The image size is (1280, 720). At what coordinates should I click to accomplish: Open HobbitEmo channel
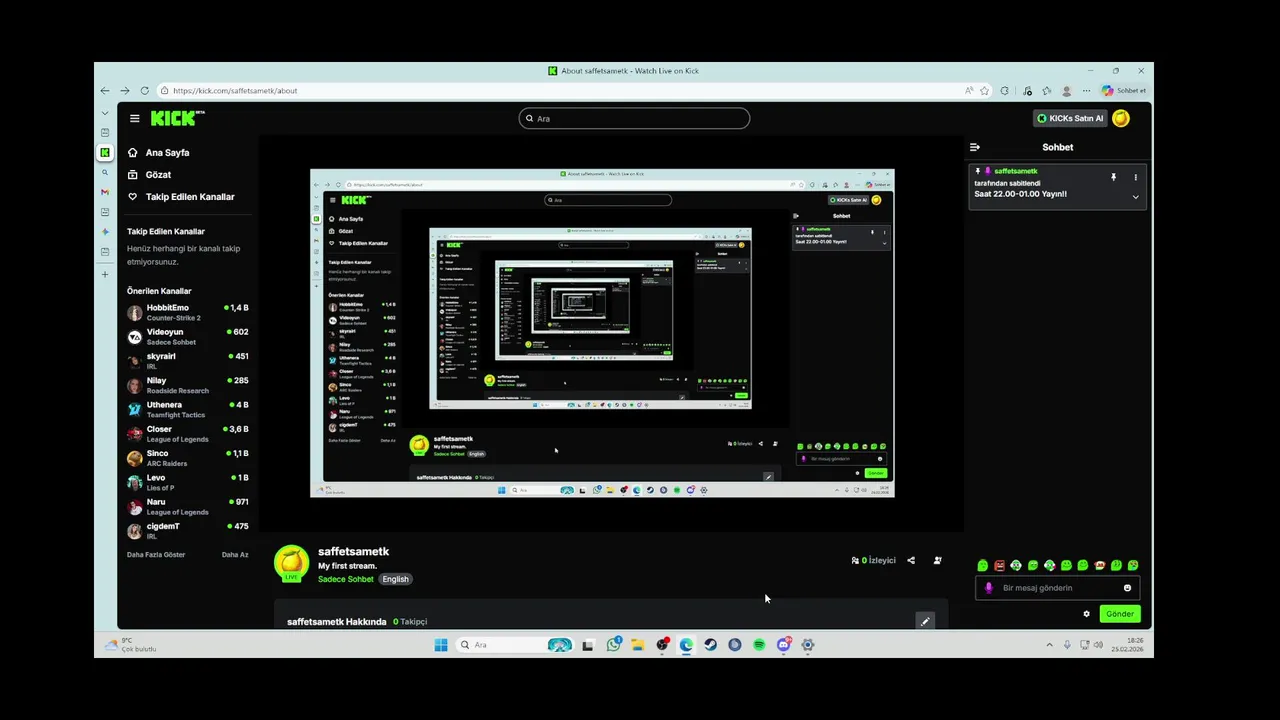click(x=187, y=312)
